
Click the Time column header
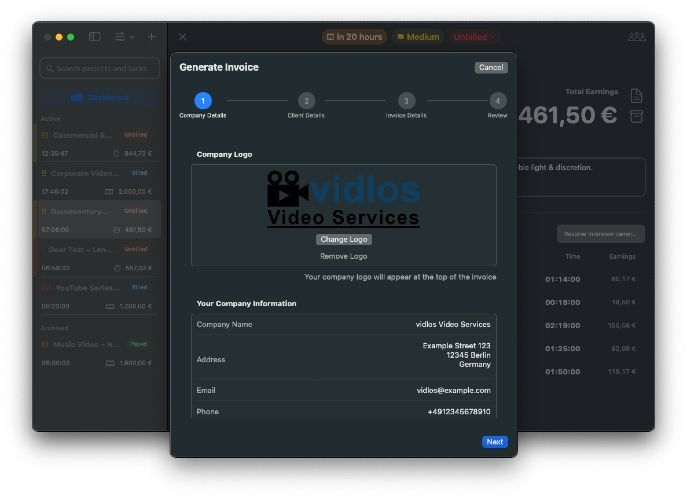tap(573, 257)
